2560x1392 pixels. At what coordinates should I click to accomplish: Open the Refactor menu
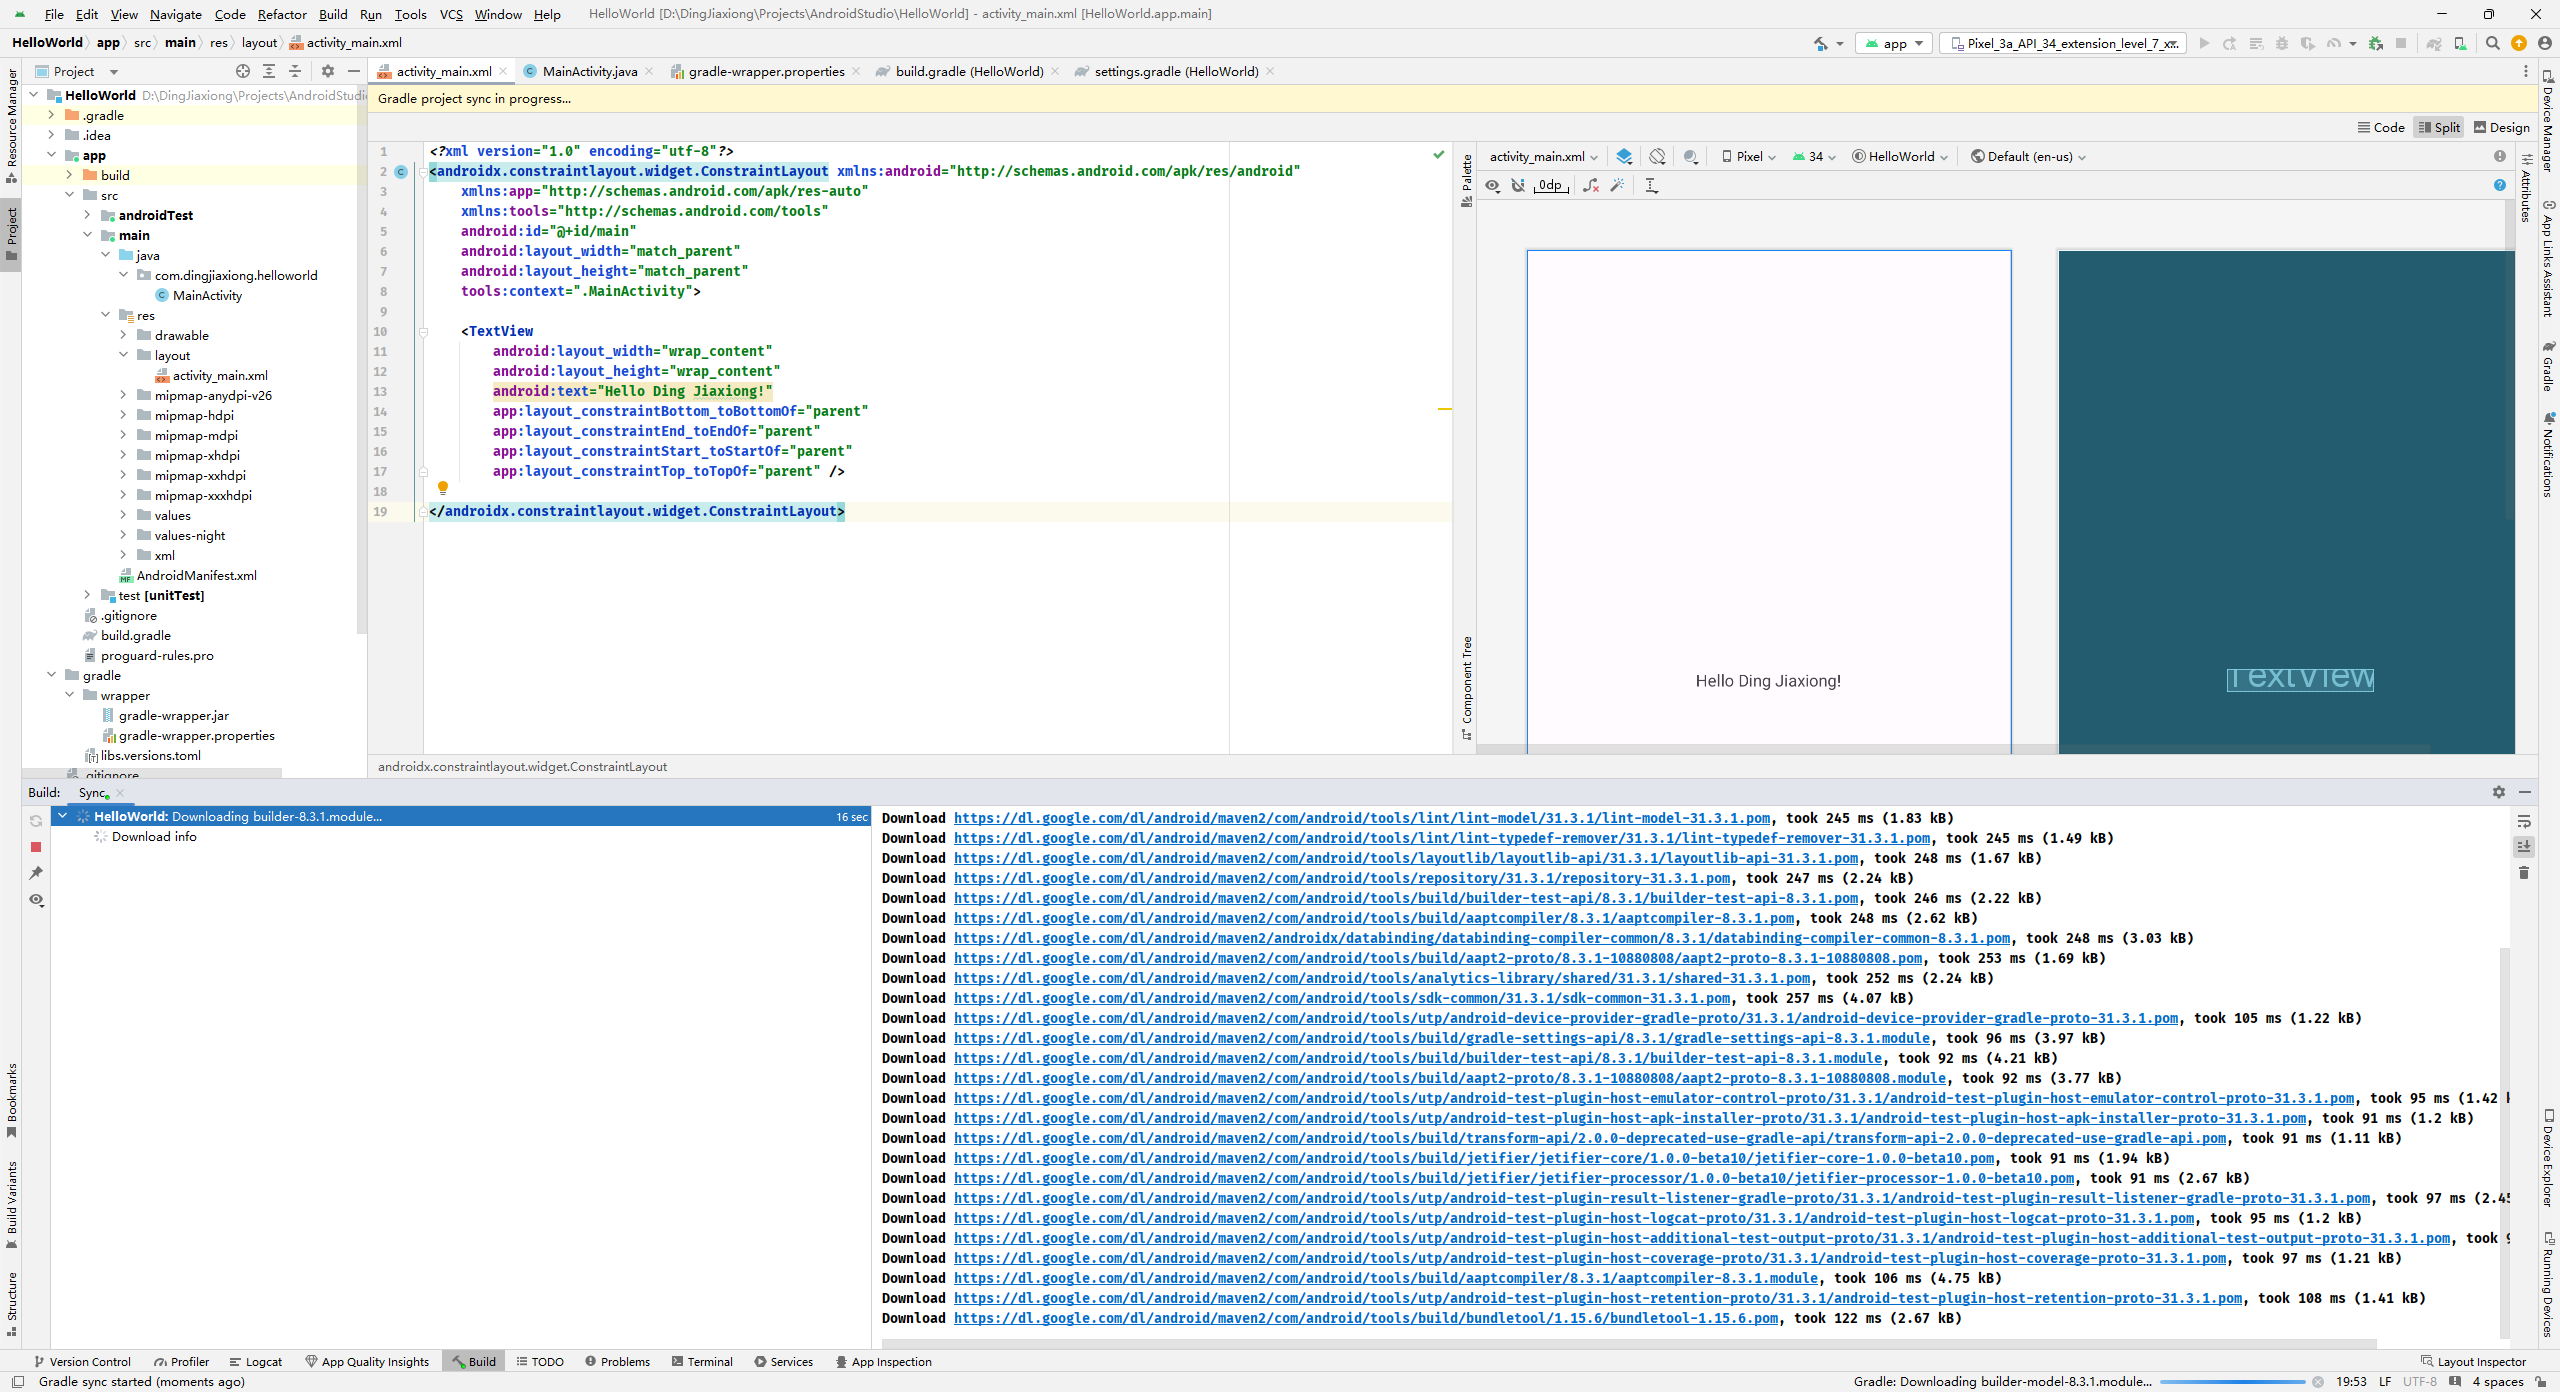[282, 14]
